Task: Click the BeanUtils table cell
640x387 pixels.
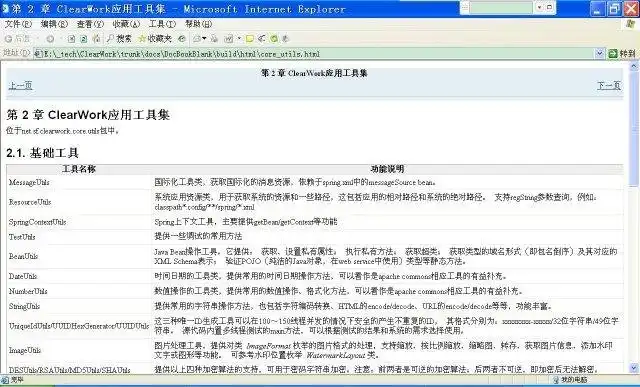Action: click(79, 256)
